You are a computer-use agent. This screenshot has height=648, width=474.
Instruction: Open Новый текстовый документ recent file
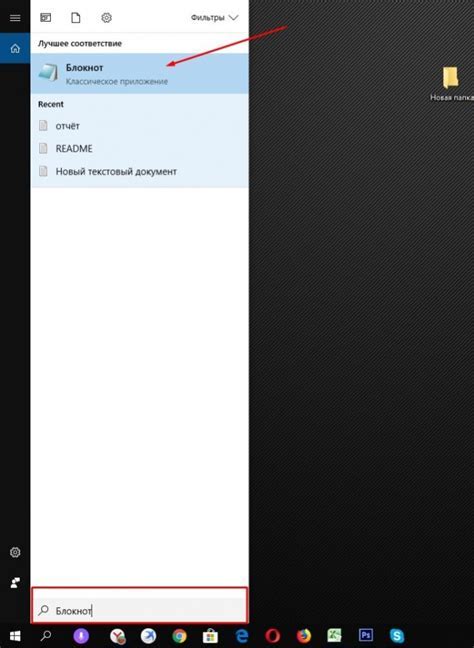pyautogui.click(x=140, y=171)
